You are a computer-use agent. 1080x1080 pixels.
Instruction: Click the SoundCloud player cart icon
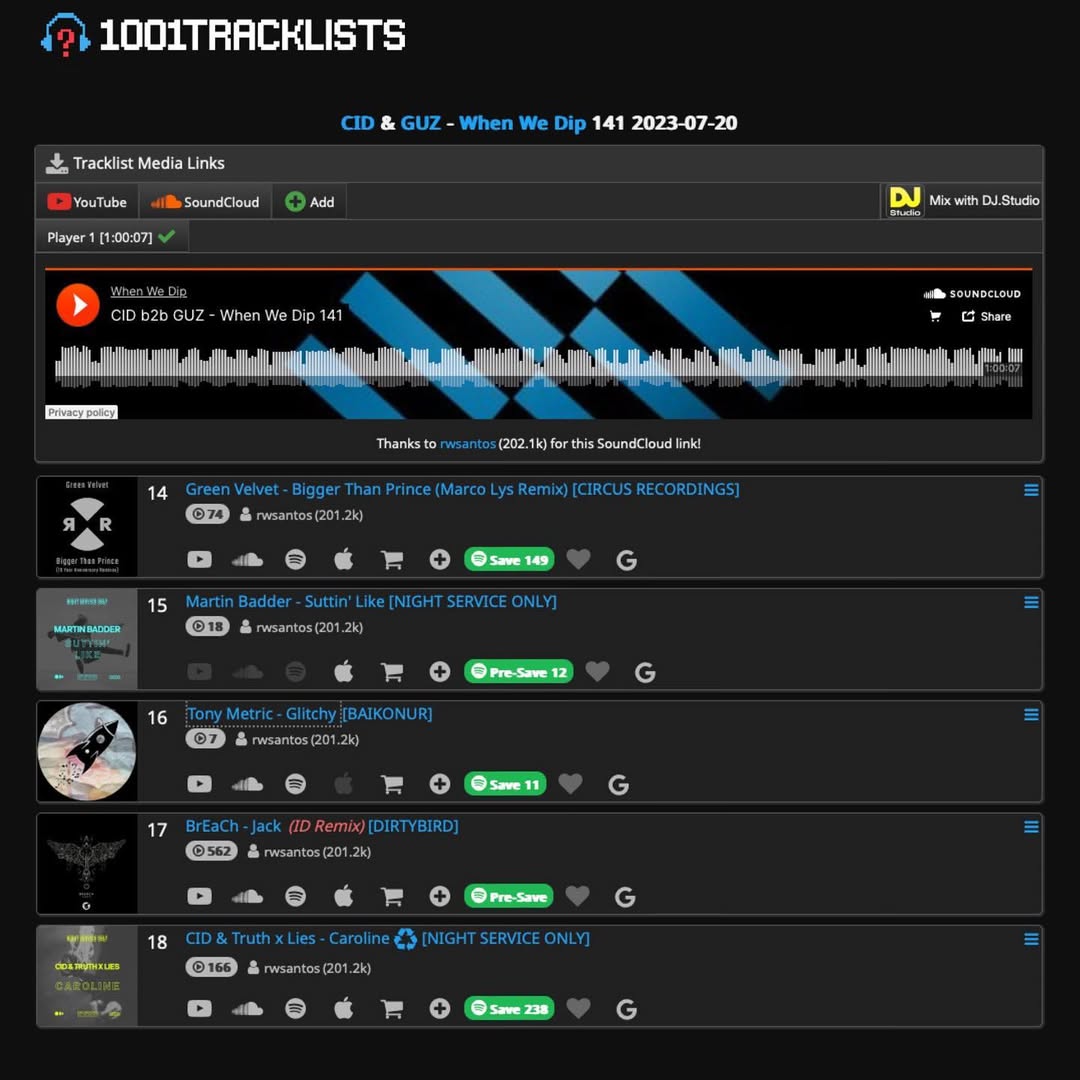(935, 316)
